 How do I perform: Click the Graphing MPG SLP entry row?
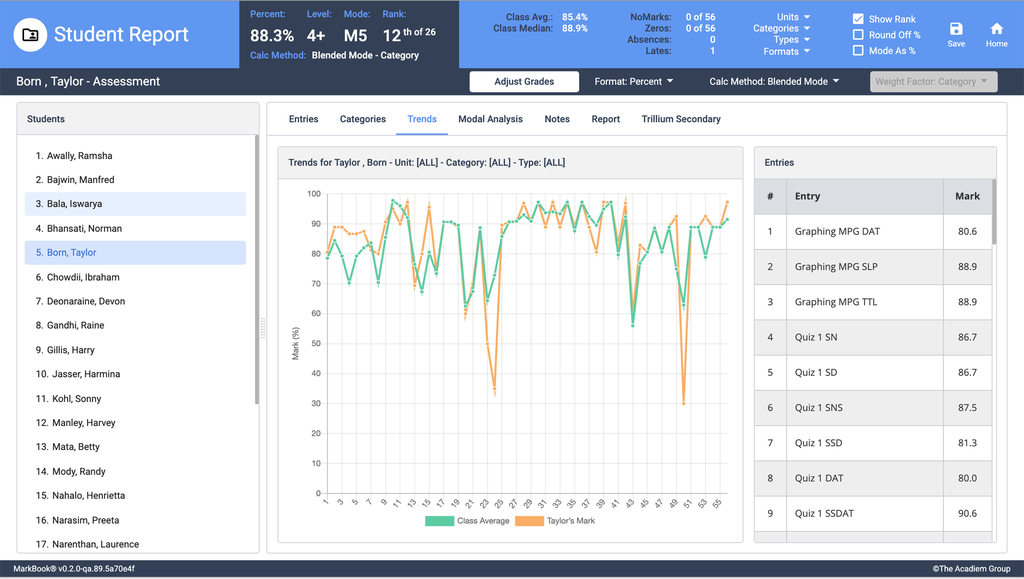pos(872,266)
